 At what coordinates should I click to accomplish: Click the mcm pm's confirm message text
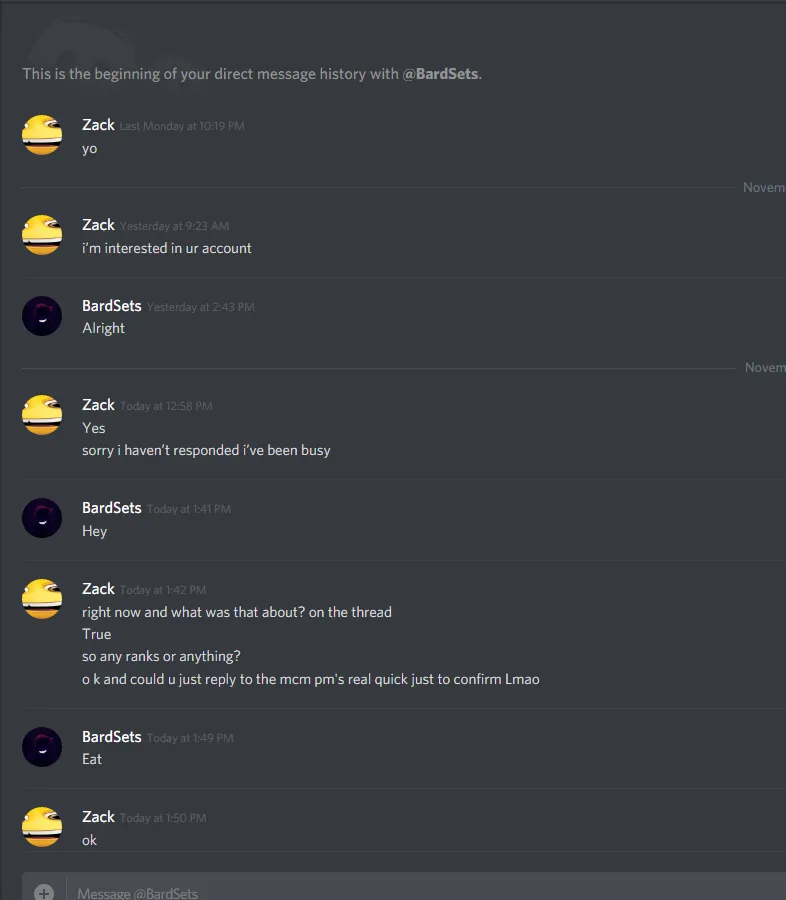tap(311, 680)
